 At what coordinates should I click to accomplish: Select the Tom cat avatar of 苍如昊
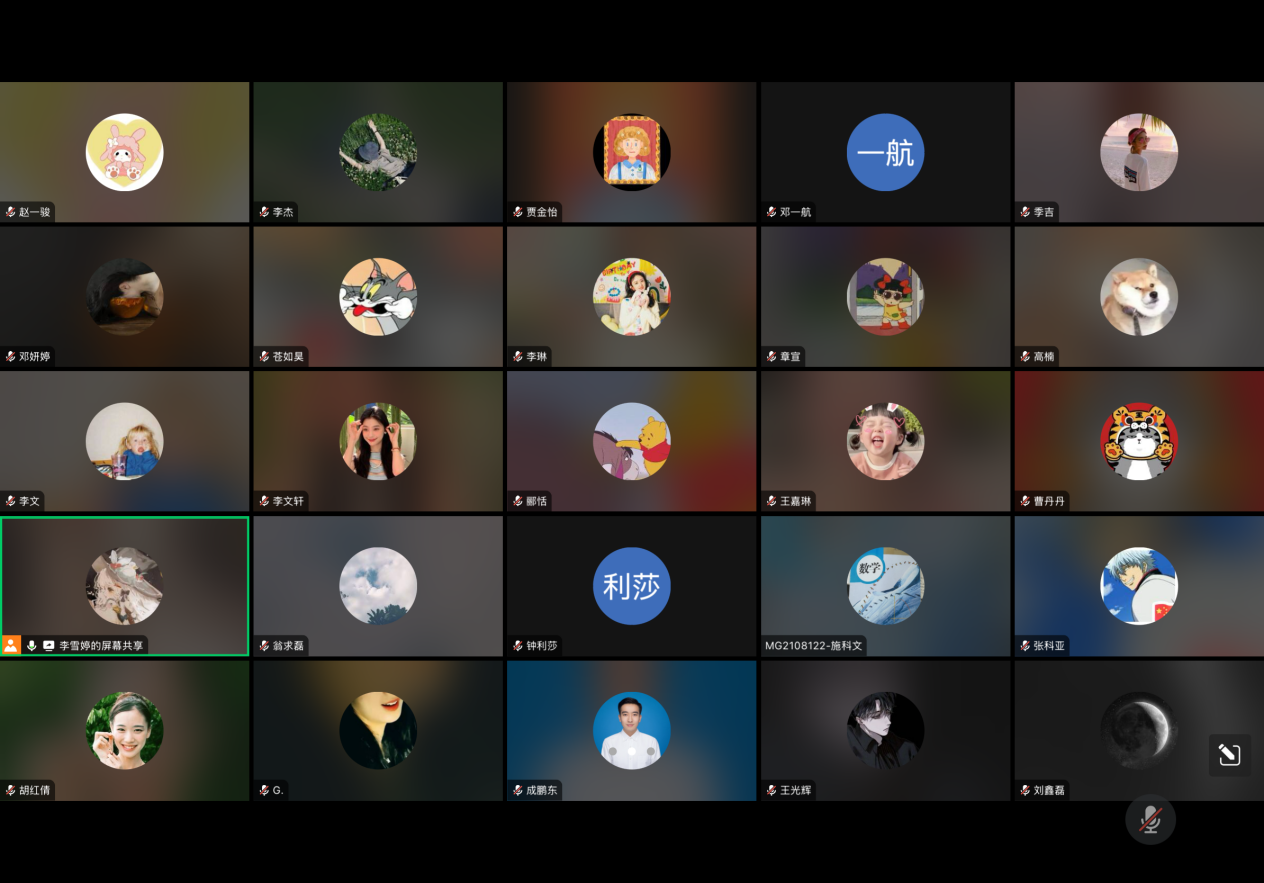(x=378, y=297)
